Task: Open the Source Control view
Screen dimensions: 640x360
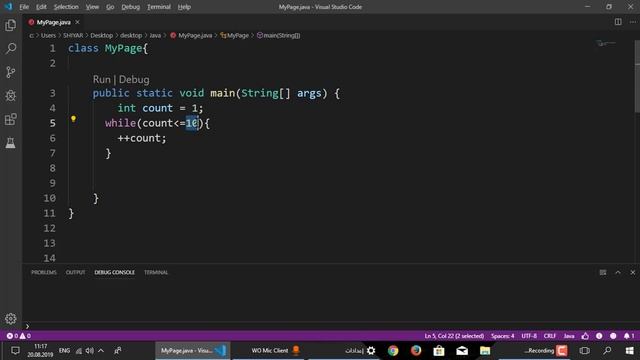Action: click(11, 72)
